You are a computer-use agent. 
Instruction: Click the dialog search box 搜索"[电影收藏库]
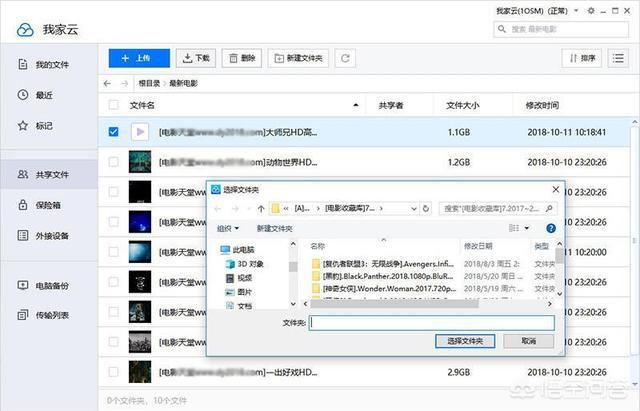(x=498, y=209)
